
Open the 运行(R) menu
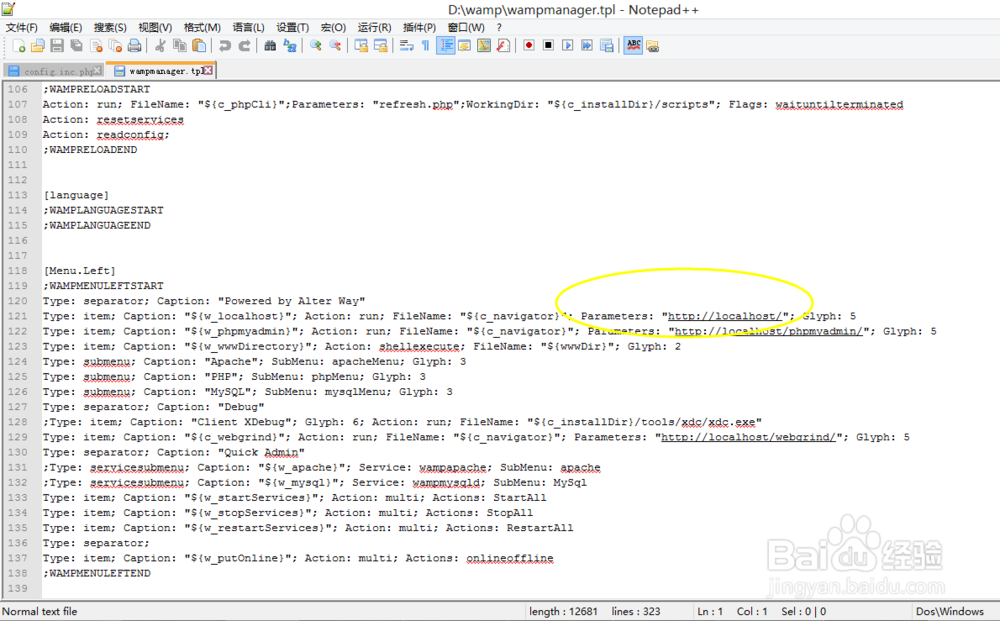(374, 27)
